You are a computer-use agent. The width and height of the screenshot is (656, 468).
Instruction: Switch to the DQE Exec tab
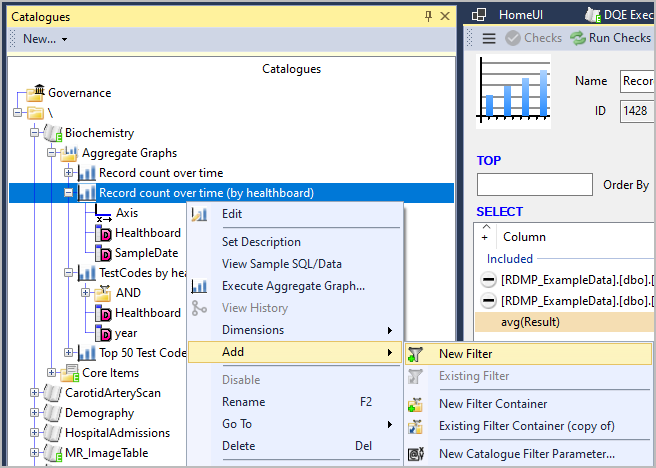620,15
